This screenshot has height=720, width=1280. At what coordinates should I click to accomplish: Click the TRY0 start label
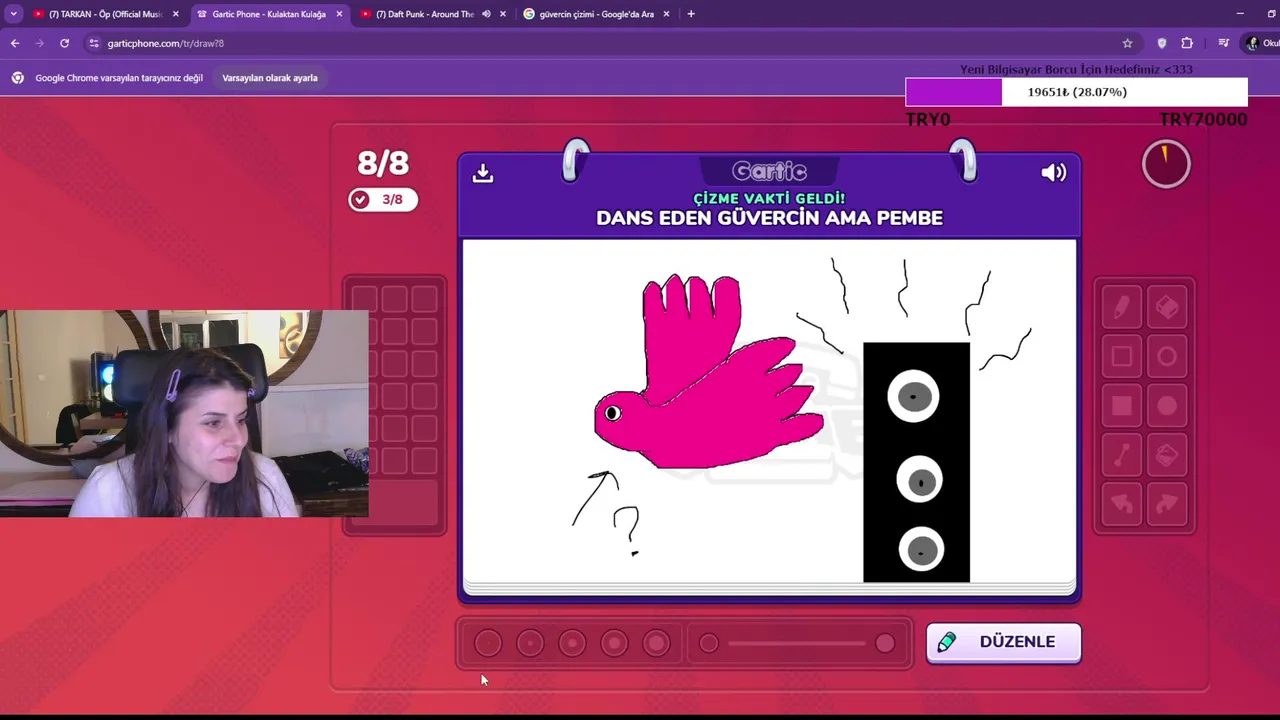click(x=928, y=120)
